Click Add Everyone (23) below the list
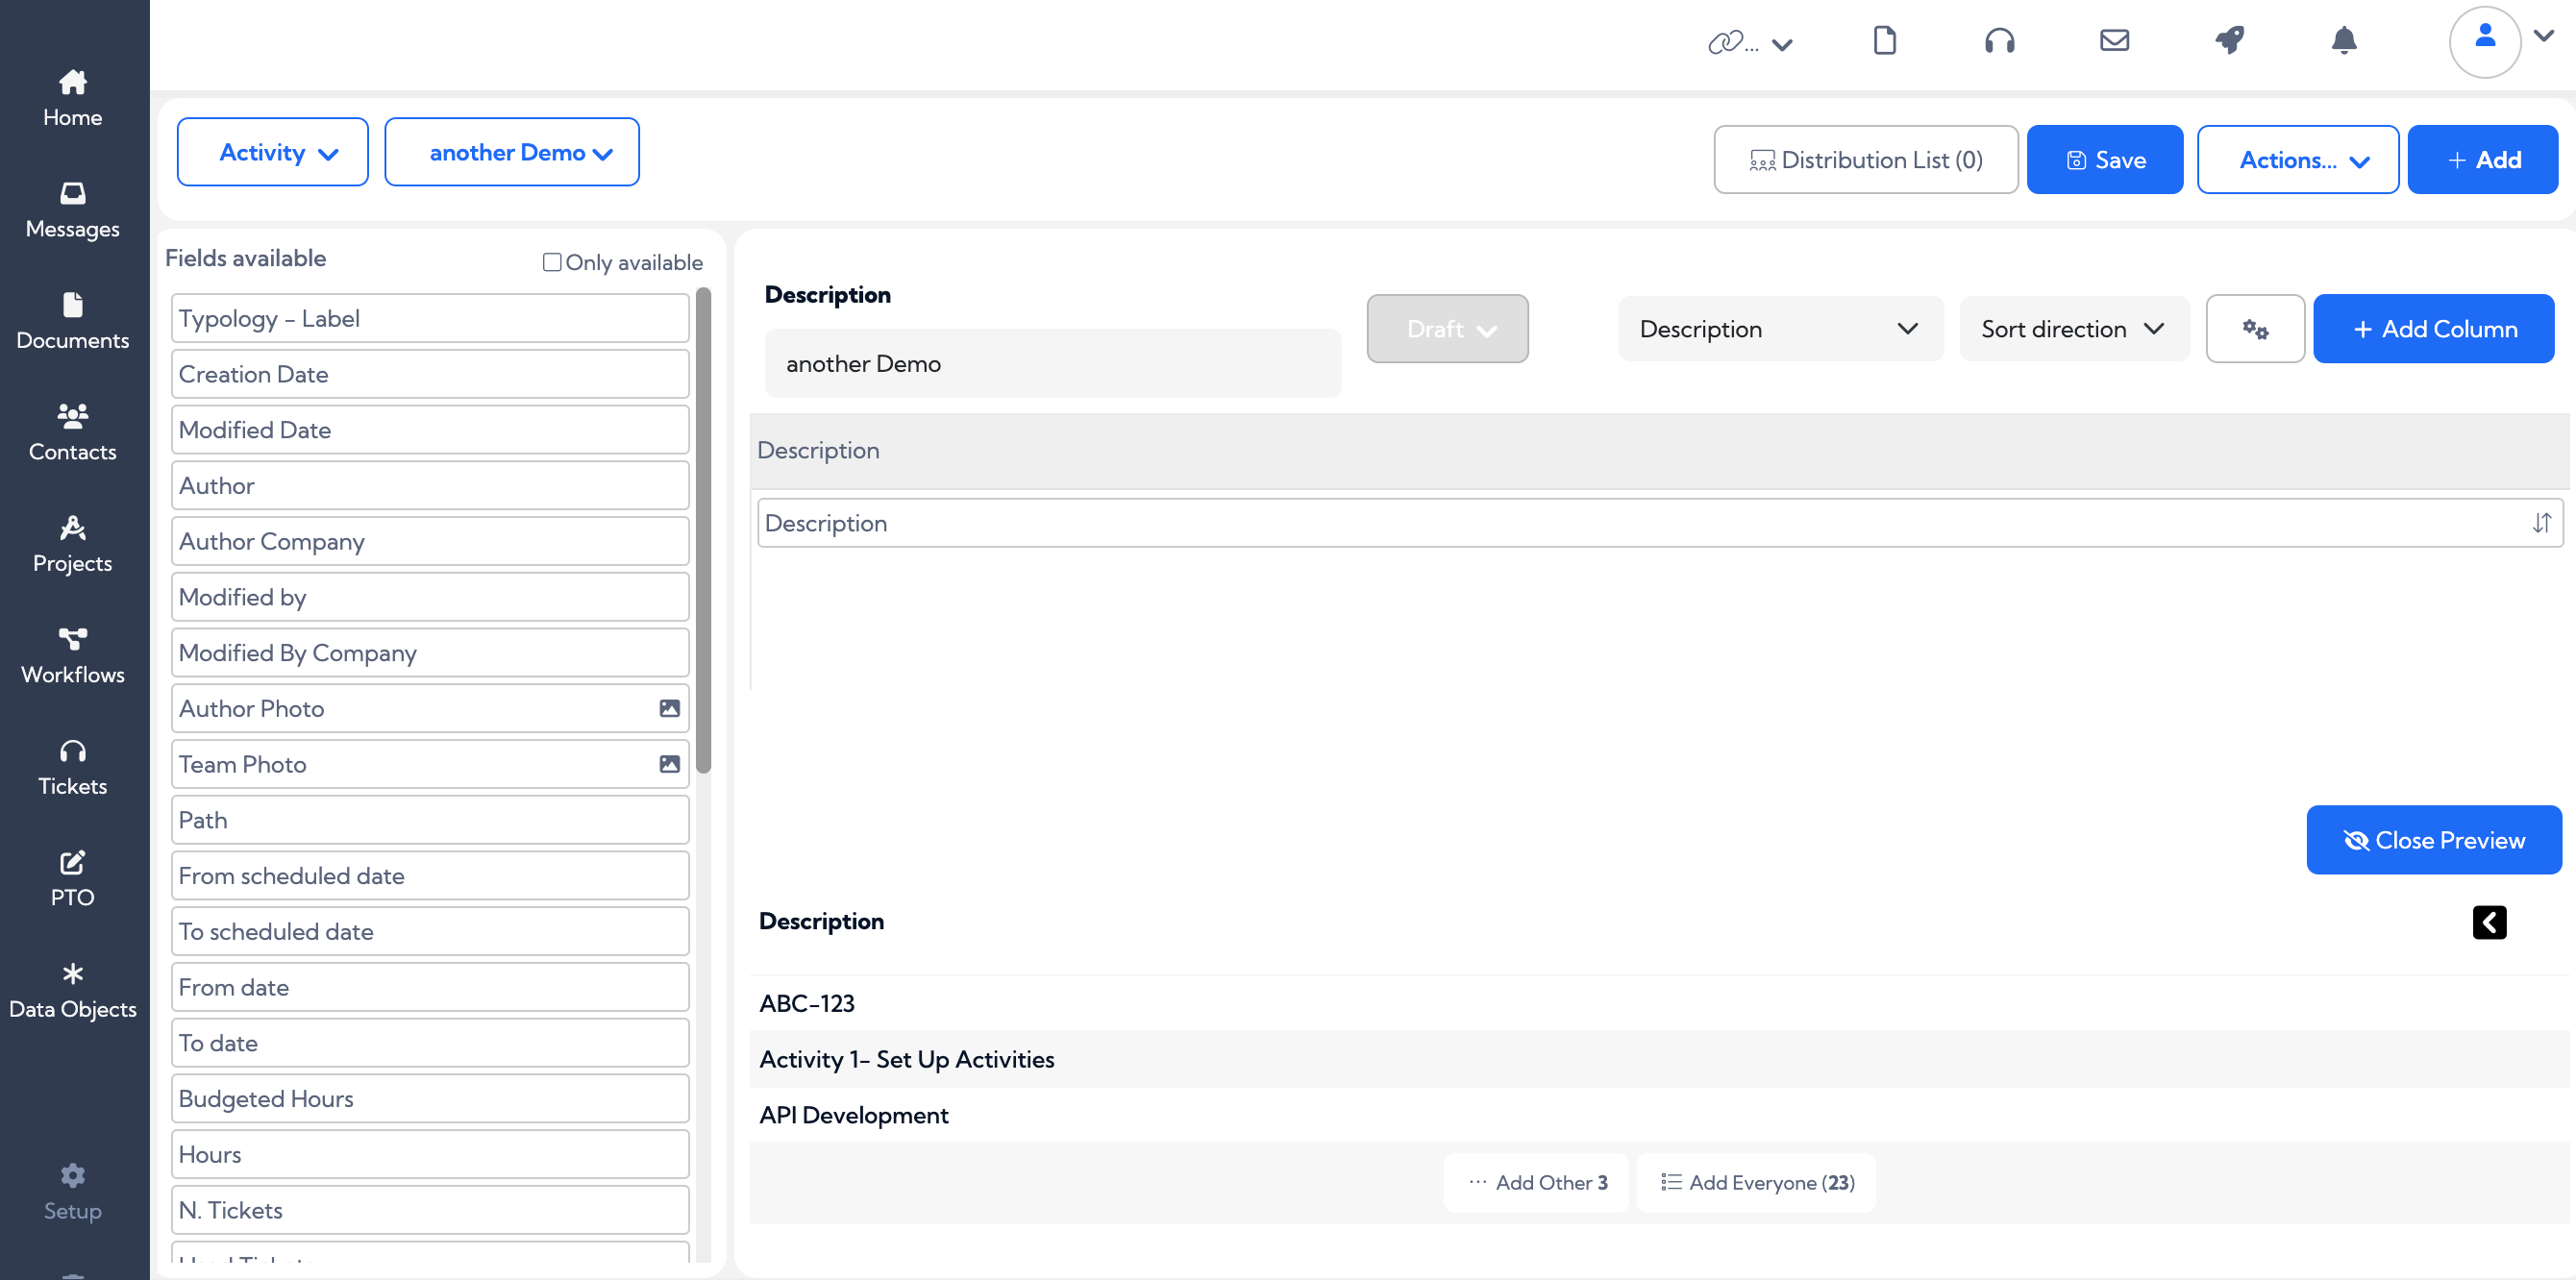Viewport: 2576px width, 1280px height. [x=1755, y=1182]
